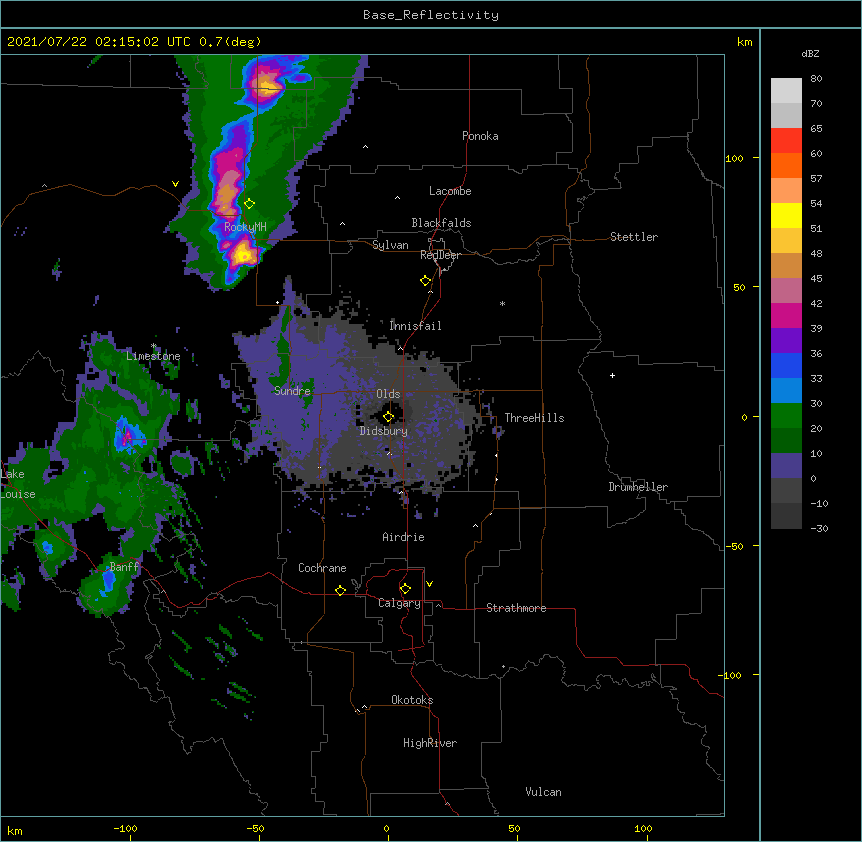Click the RedDeer city label

click(x=440, y=255)
